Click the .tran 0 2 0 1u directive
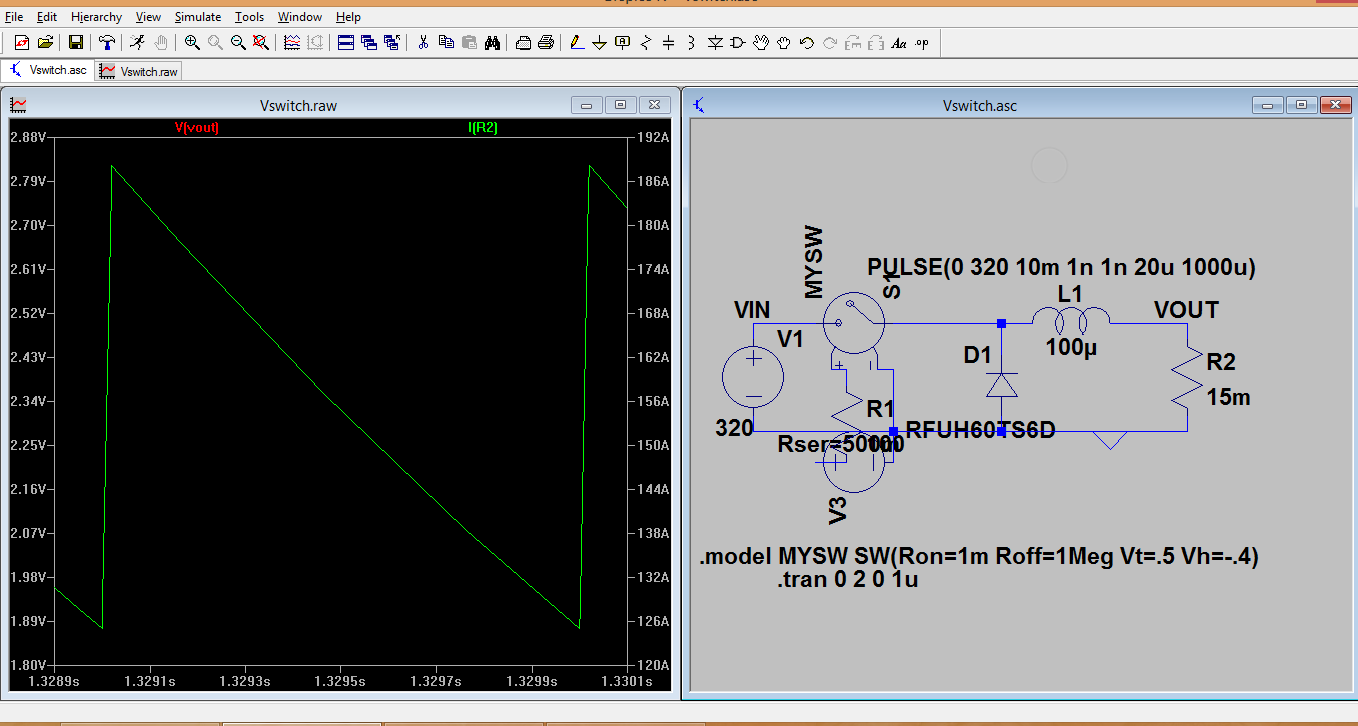This screenshot has height=726, width=1358. click(847, 579)
